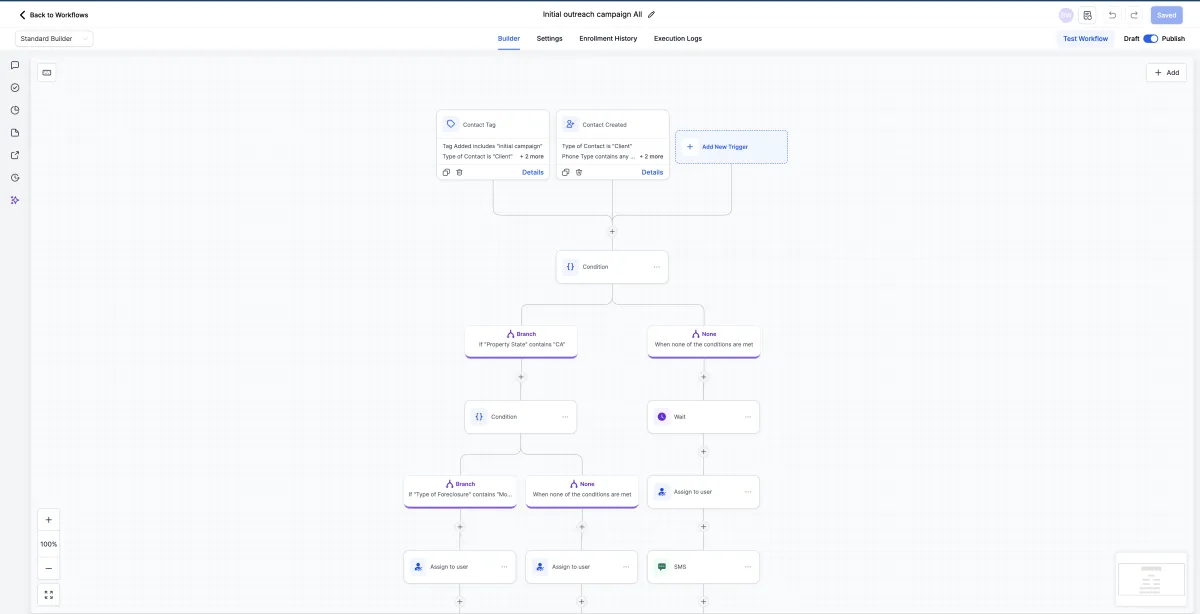Open the document search icon near avatar
1200x614 pixels.
(x=1087, y=15)
